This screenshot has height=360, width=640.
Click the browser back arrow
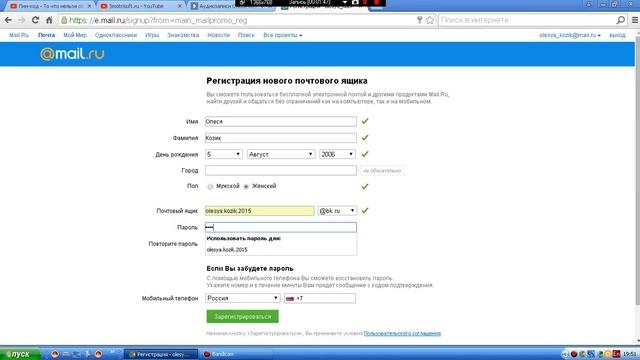click(8, 20)
